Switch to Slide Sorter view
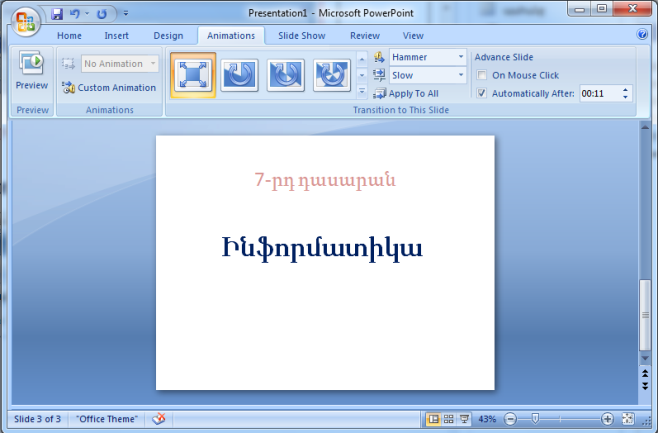This screenshot has width=658, height=433. pos(449,419)
